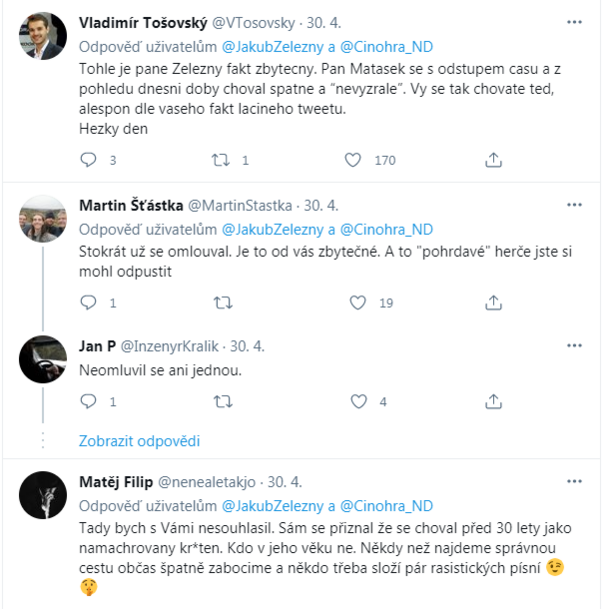Image resolution: width=608 pixels, height=609 pixels.
Task: Open Vladimír Tošovský's profile picture
Action: [x=44, y=36]
